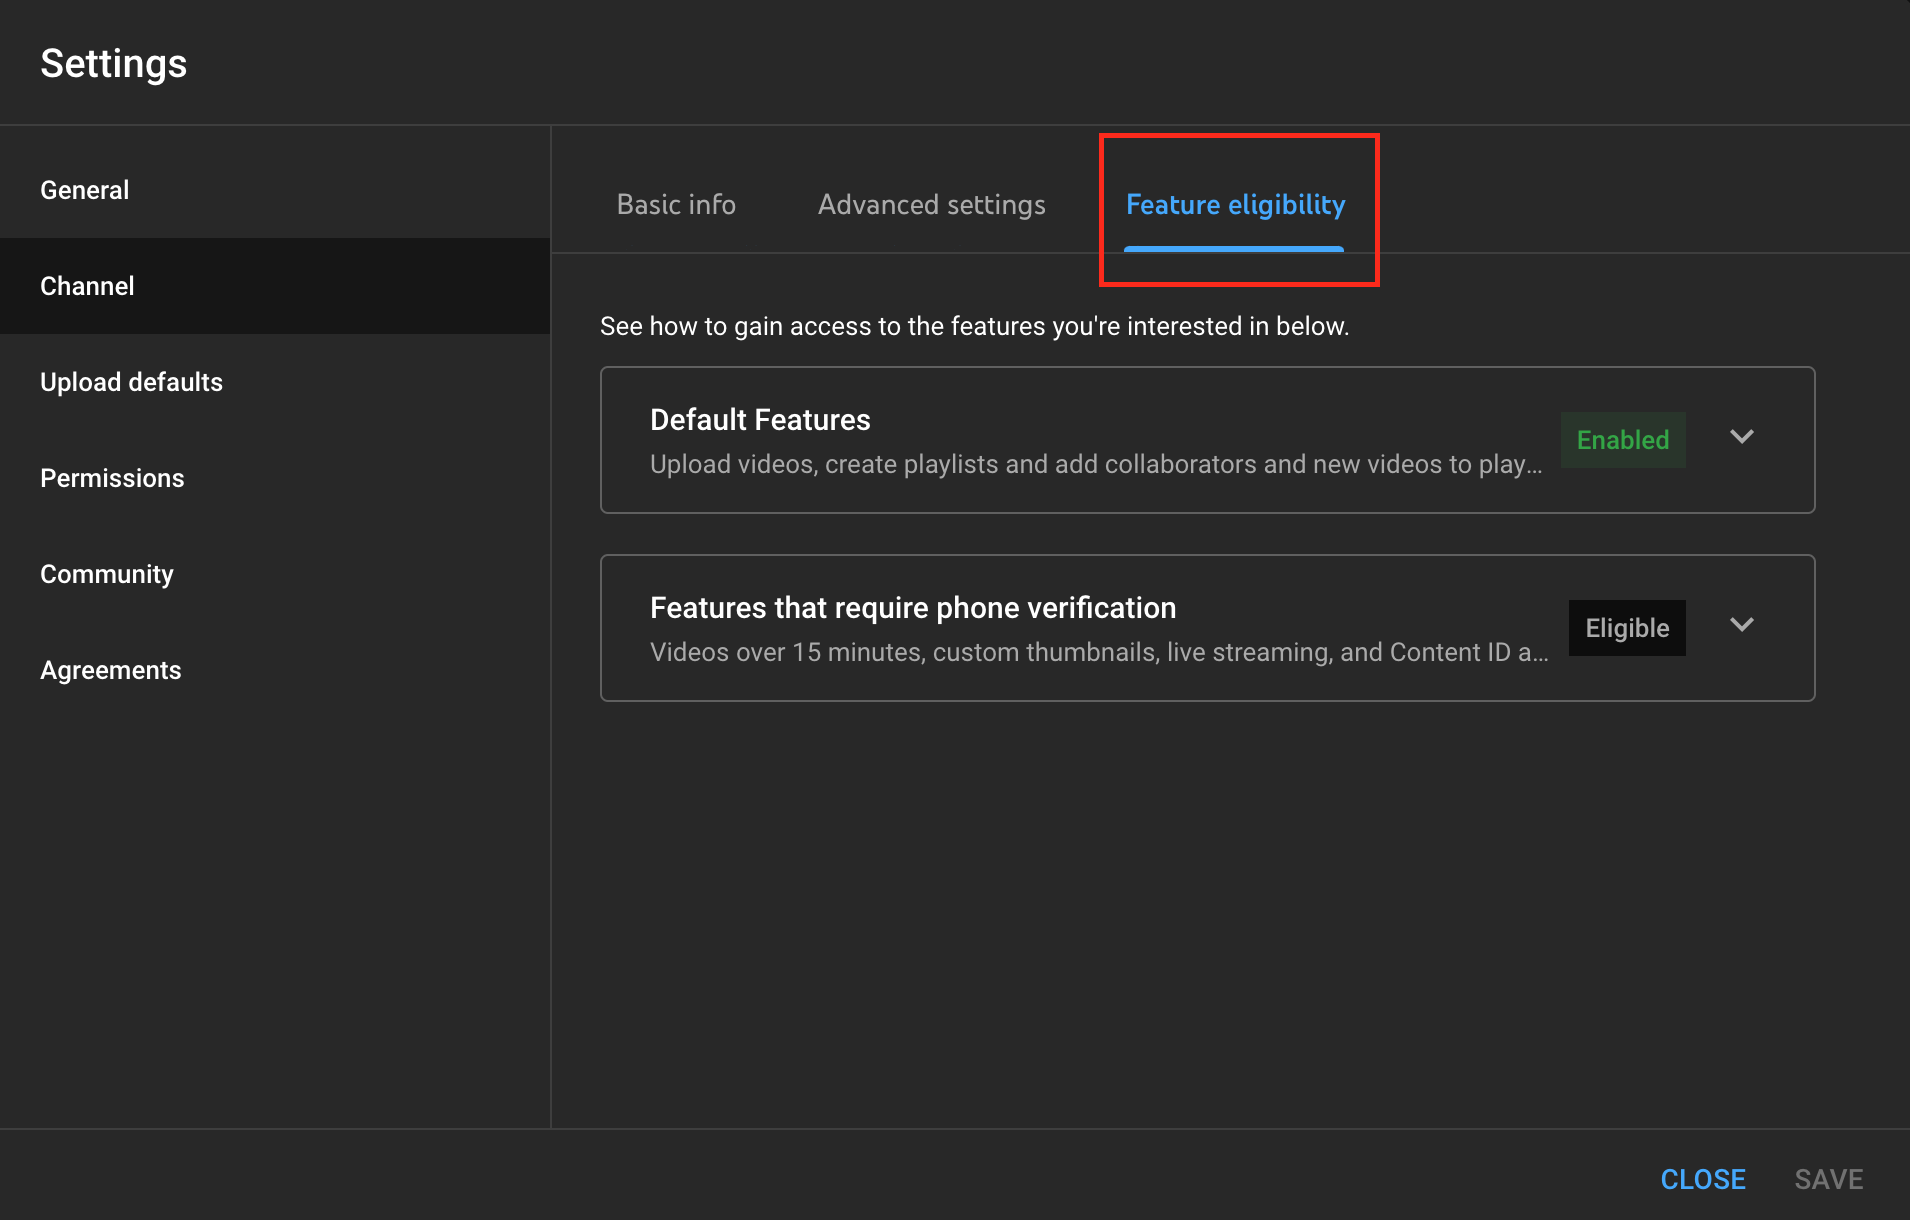Click the Settings dialog title
The height and width of the screenshot is (1220, 1910).
click(x=114, y=64)
